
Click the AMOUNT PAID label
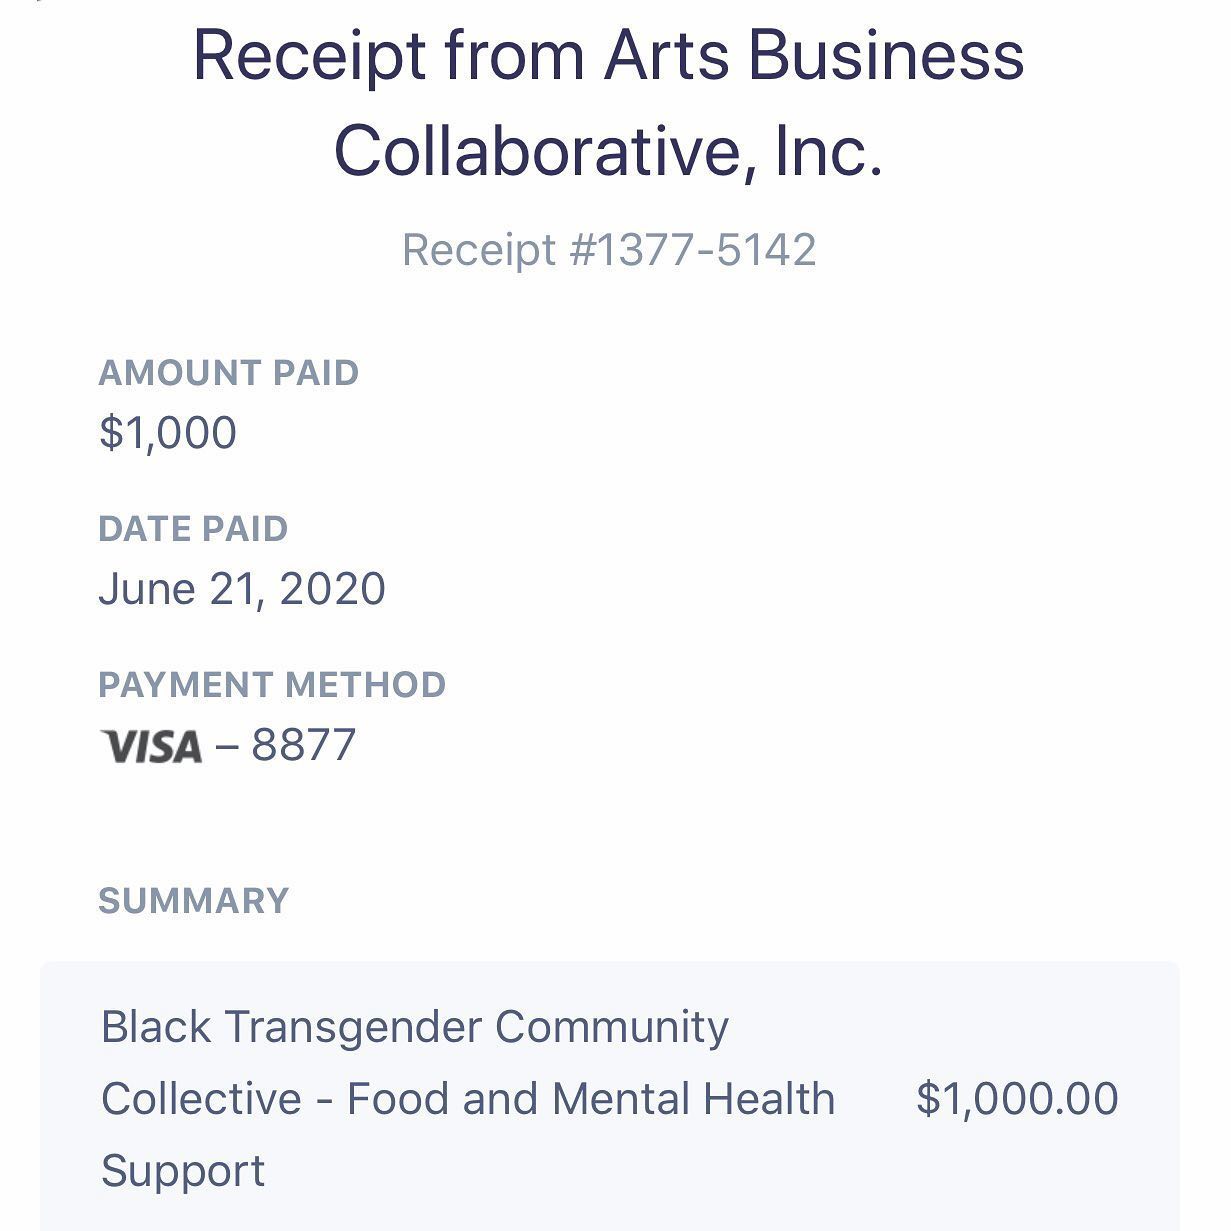[229, 373]
